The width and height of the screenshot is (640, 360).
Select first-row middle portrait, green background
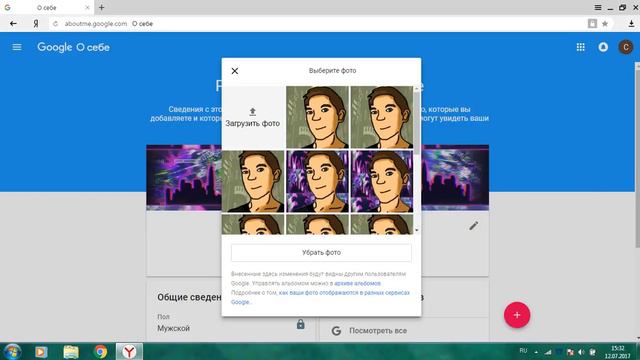pyautogui.click(x=317, y=117)
